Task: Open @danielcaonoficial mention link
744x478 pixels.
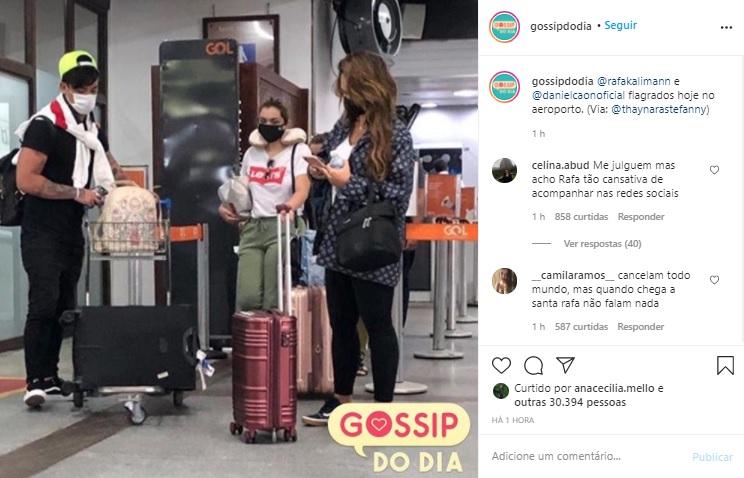Action: 578,95
